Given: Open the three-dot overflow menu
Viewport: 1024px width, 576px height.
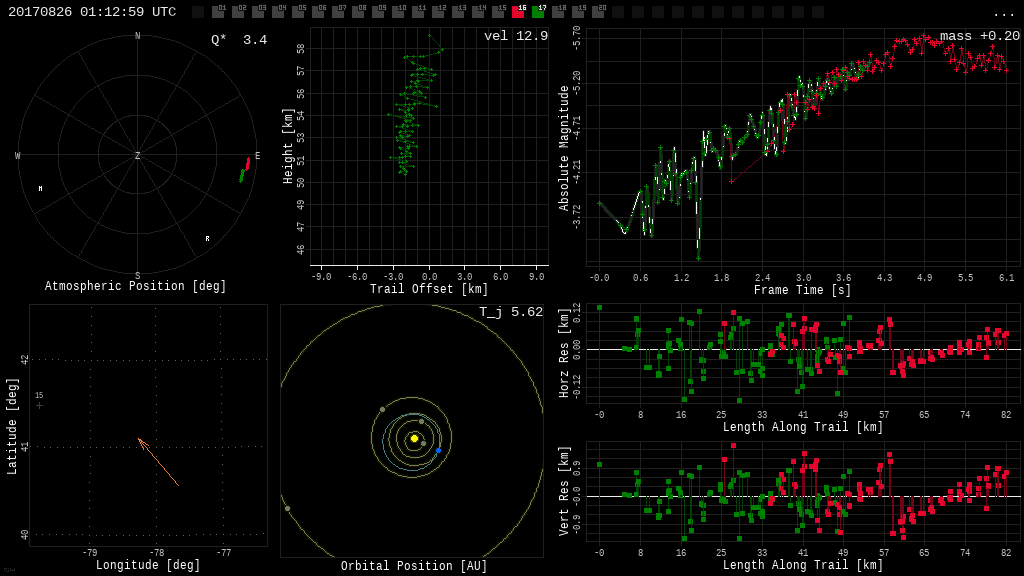Looking at the screenshot, I should pyautogui.click(x=1003, y=14).
